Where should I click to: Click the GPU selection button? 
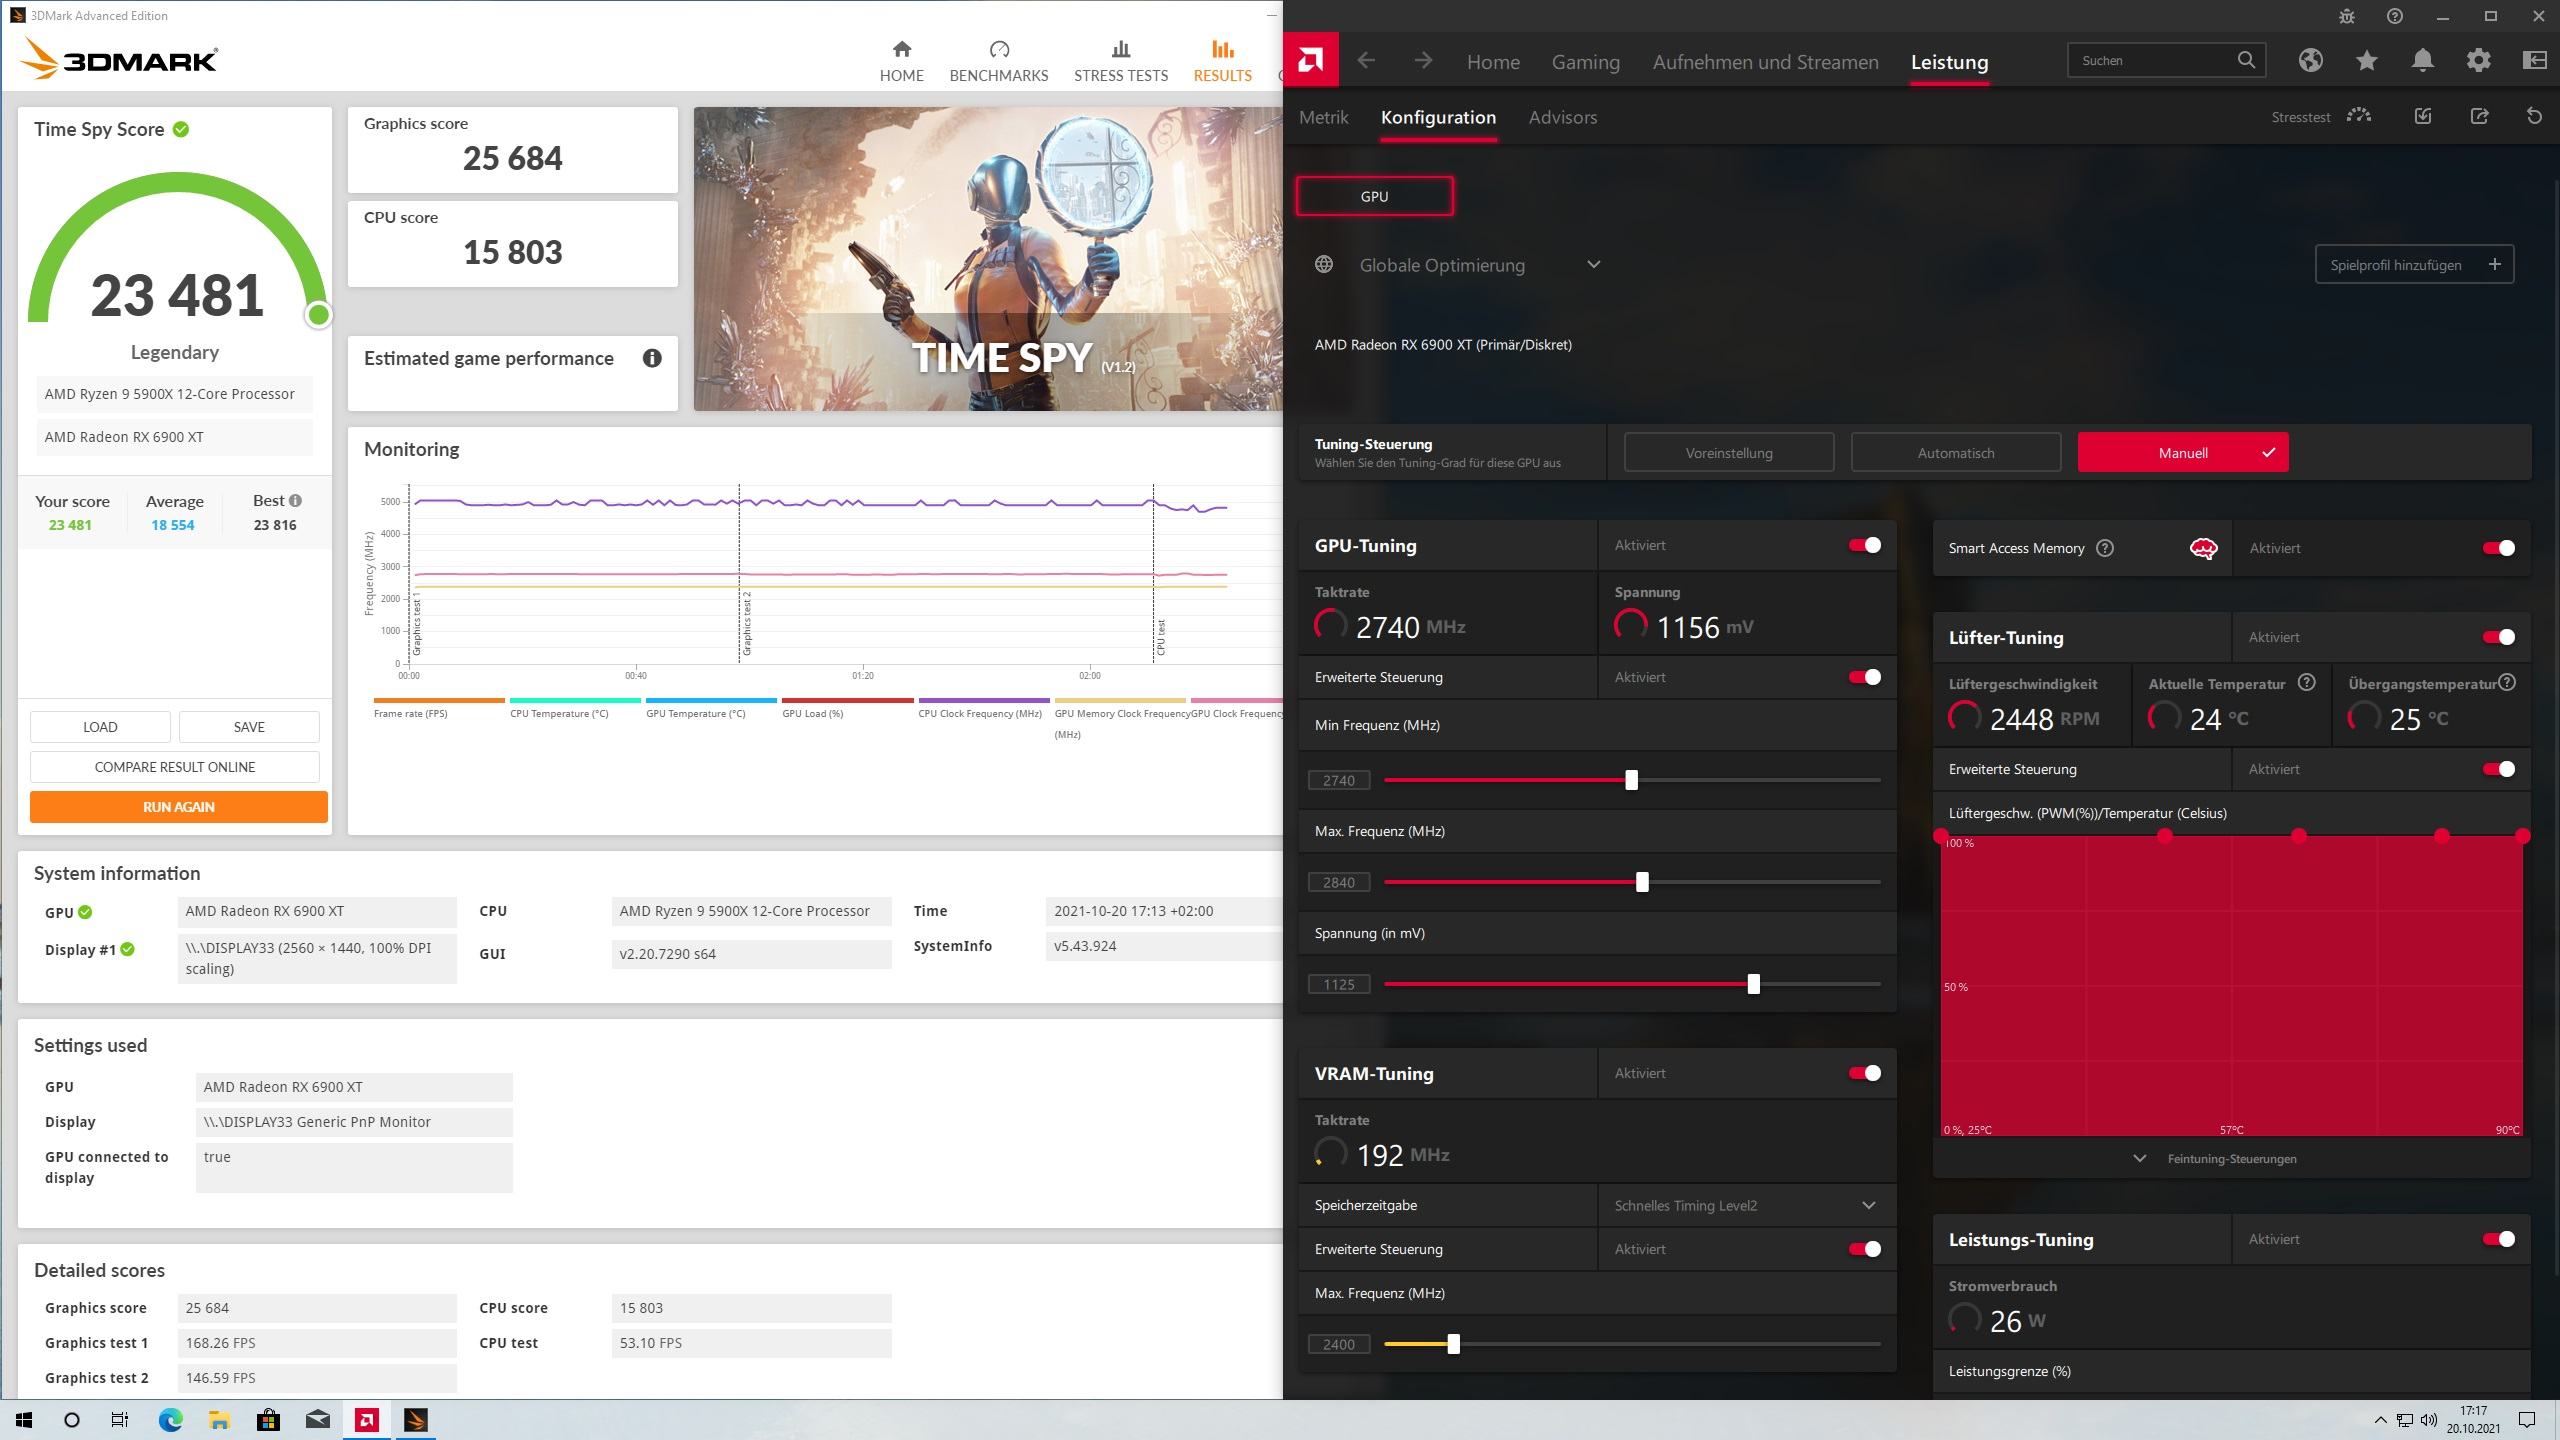pos(1374,196)
